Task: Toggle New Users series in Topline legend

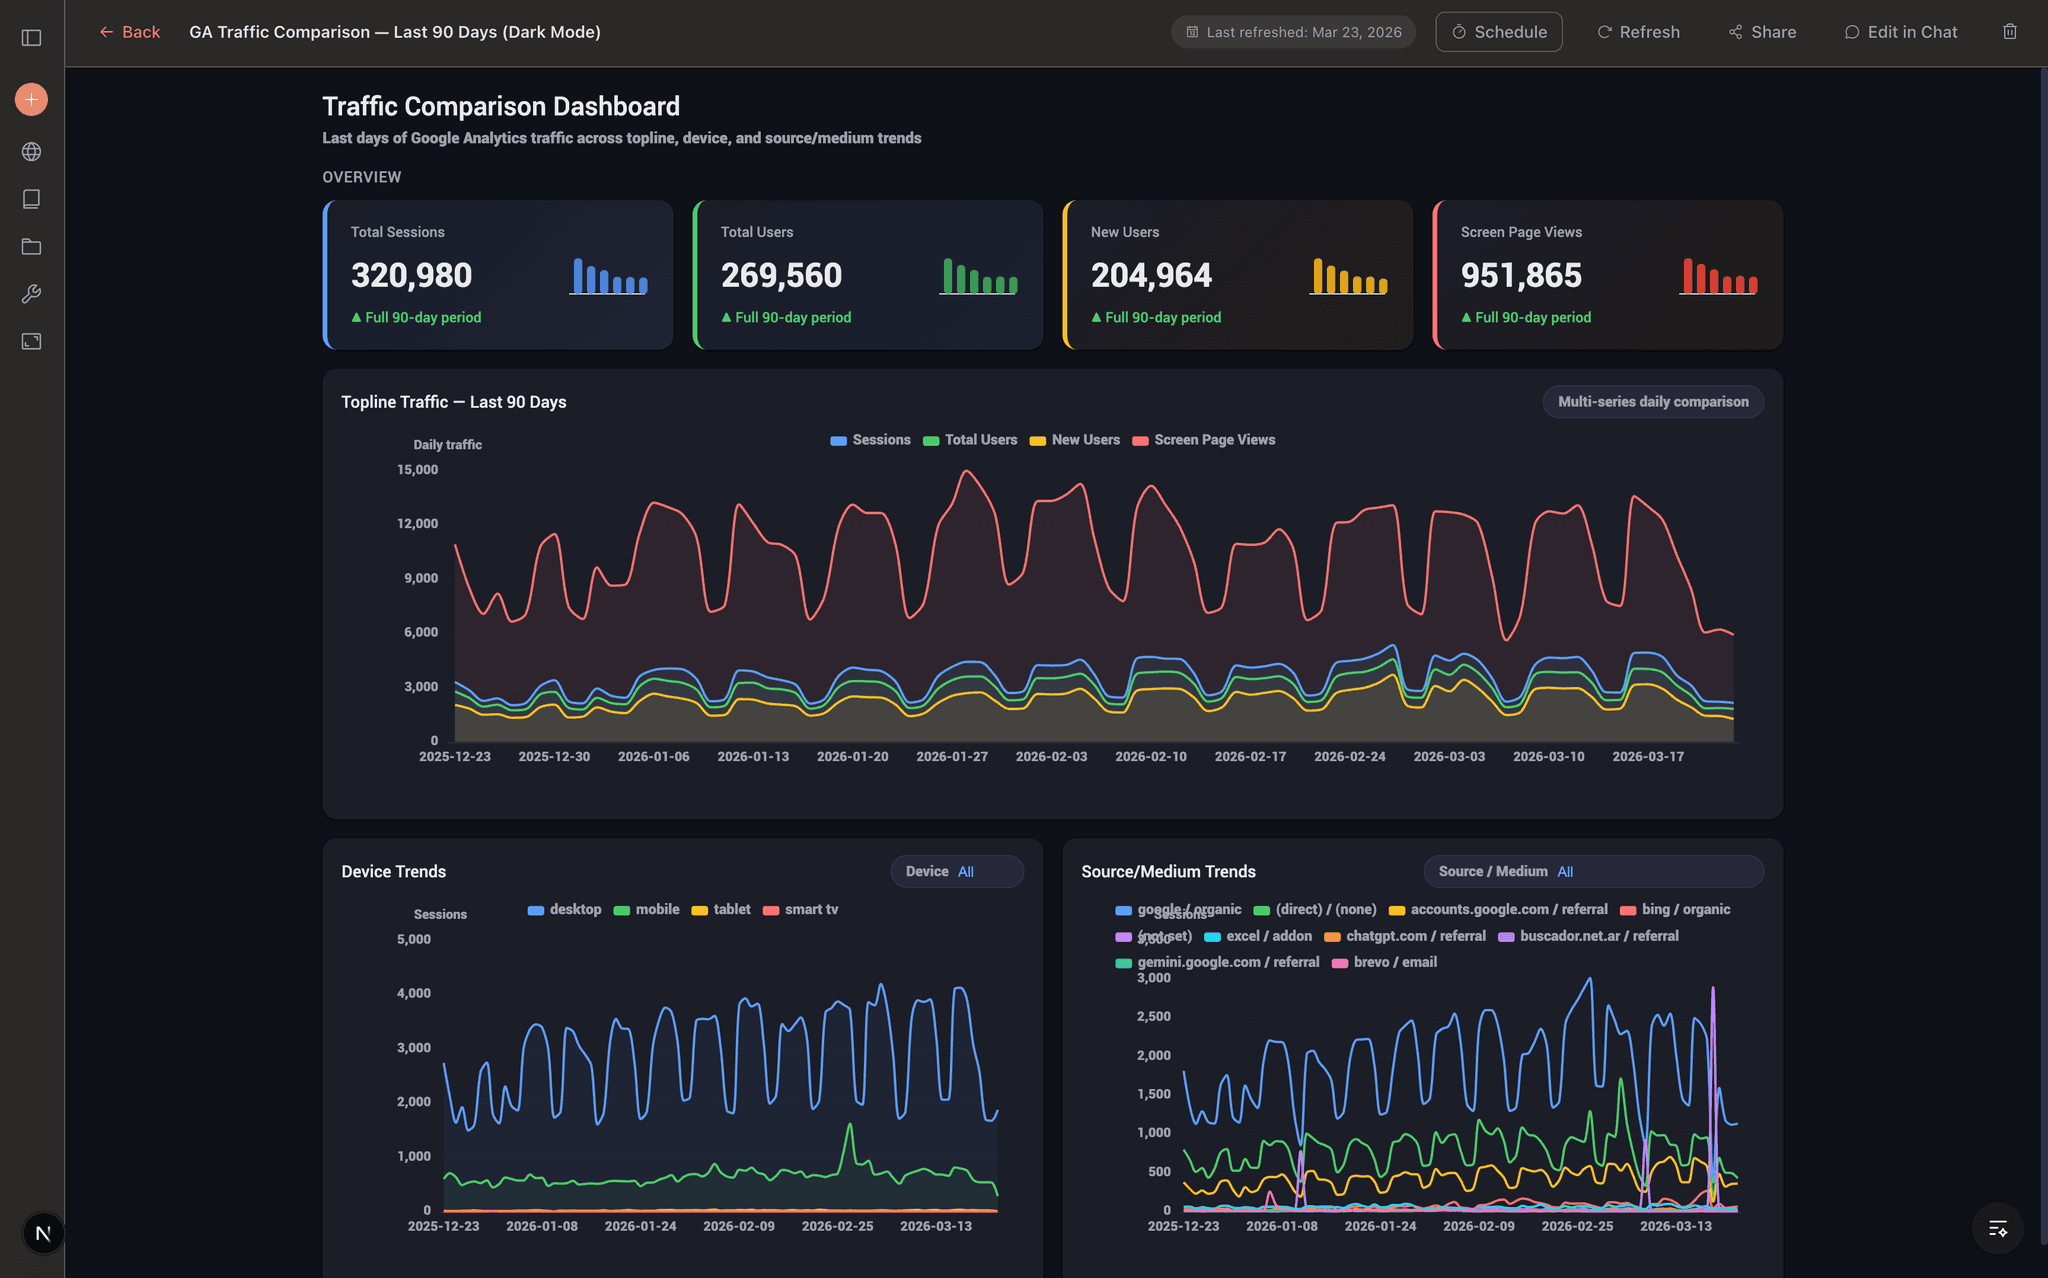Action: [x=1074, y=440]
